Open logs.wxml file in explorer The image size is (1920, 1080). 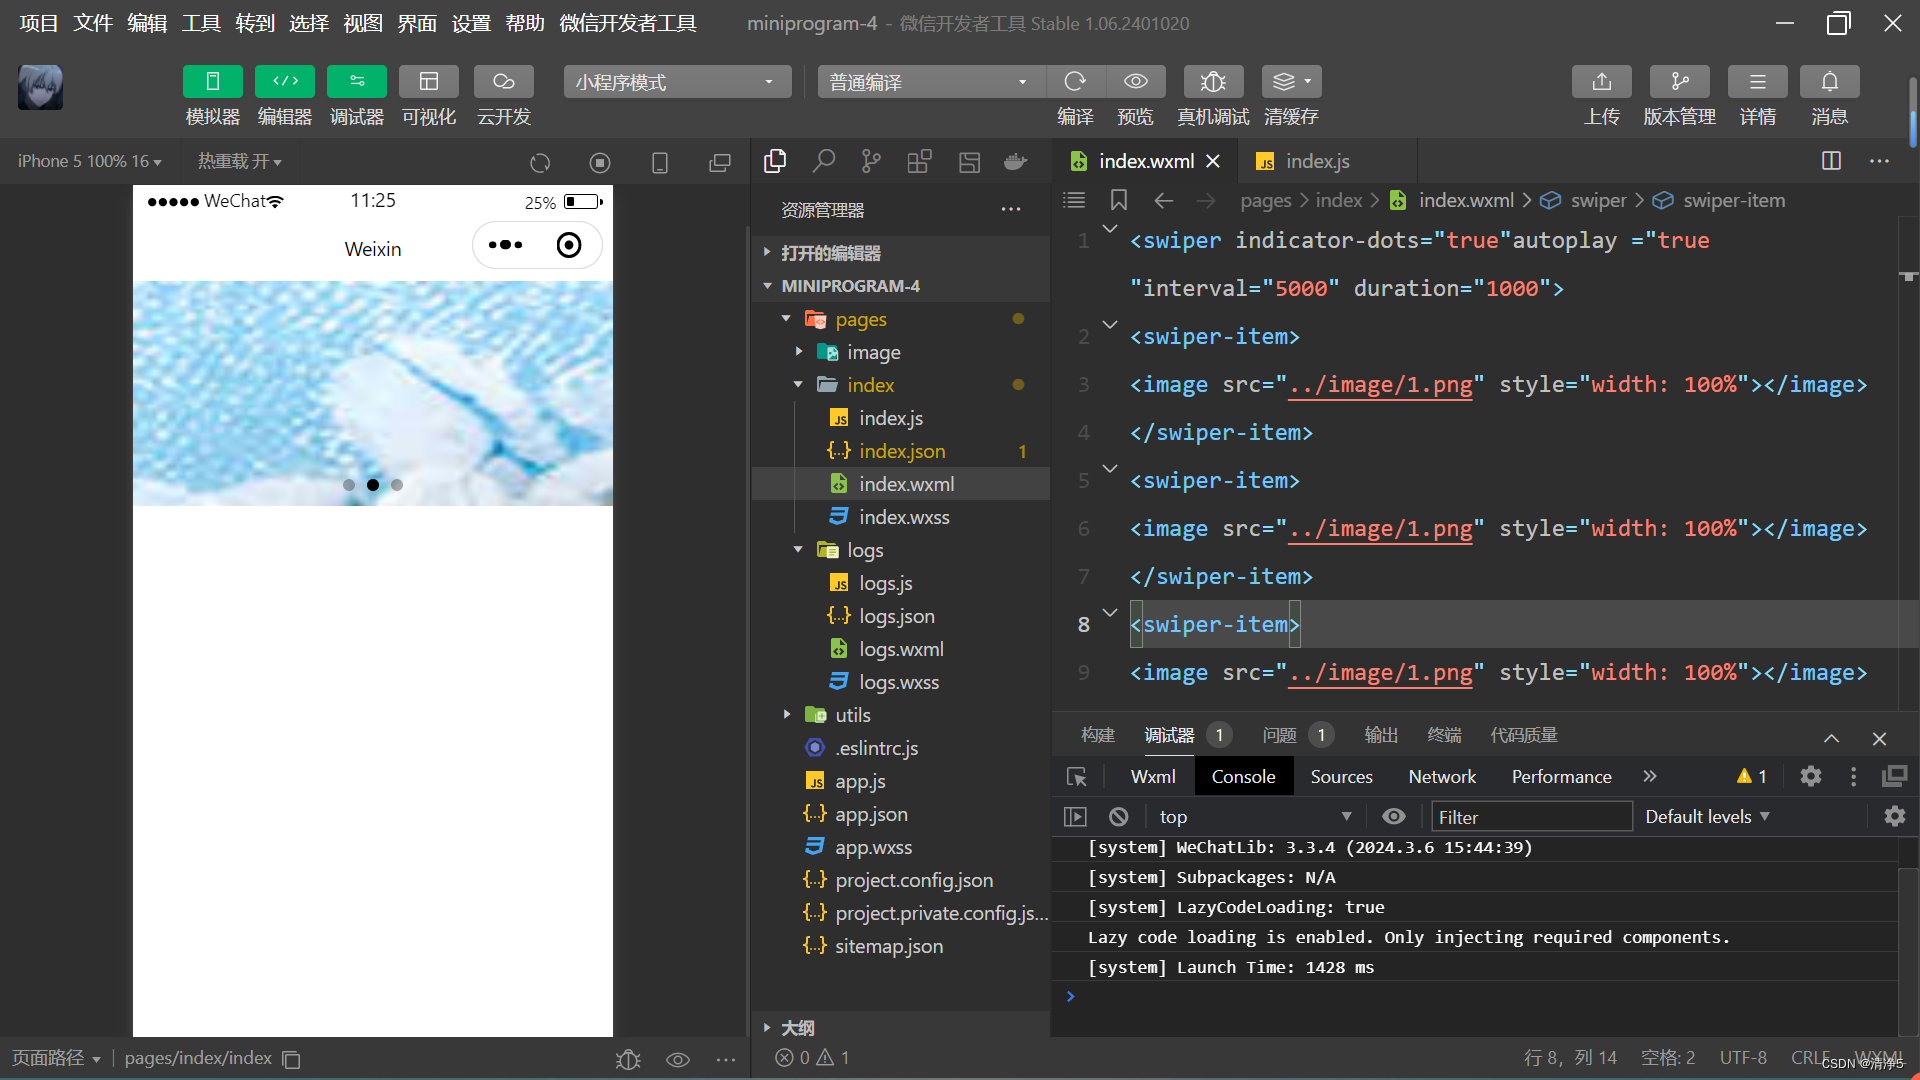(900, 649)
